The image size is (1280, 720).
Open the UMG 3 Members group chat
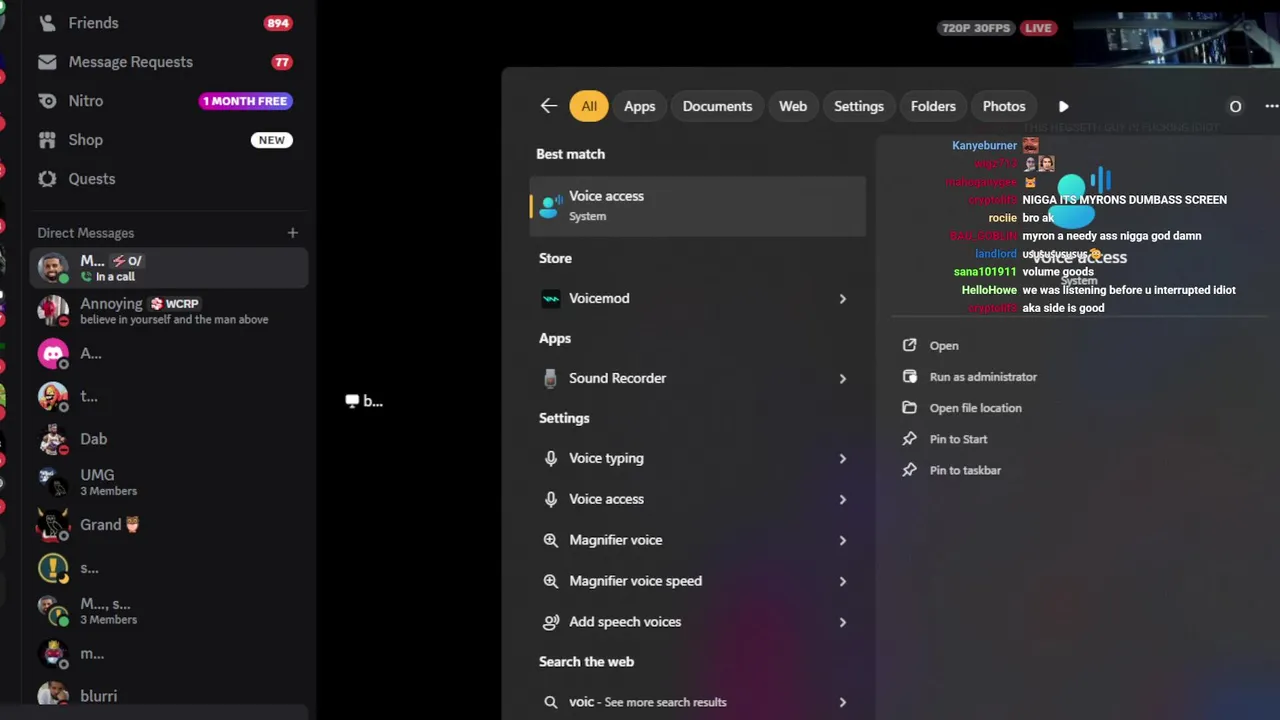[x=168, y=482]
